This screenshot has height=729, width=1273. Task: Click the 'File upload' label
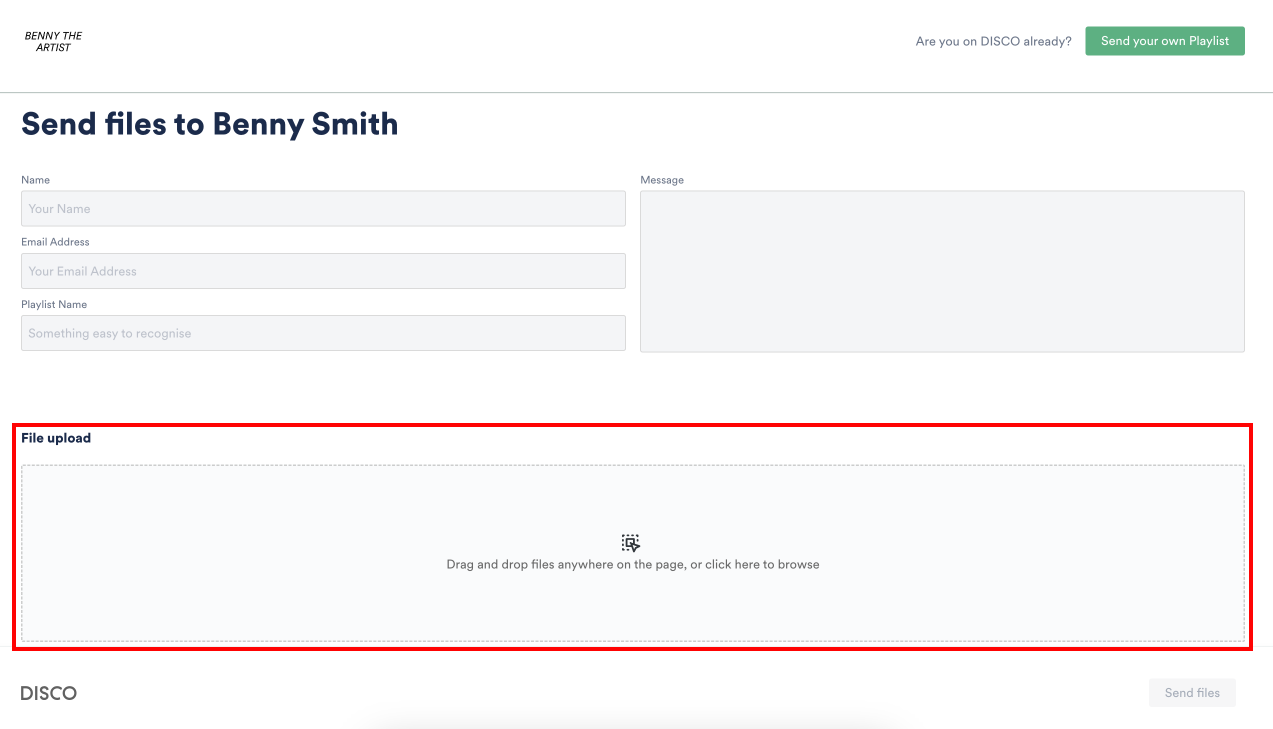coord(56,438)
